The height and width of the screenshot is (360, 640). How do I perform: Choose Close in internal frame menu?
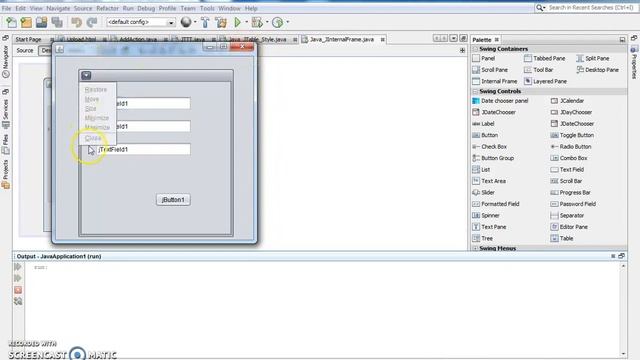coord(93,138)
